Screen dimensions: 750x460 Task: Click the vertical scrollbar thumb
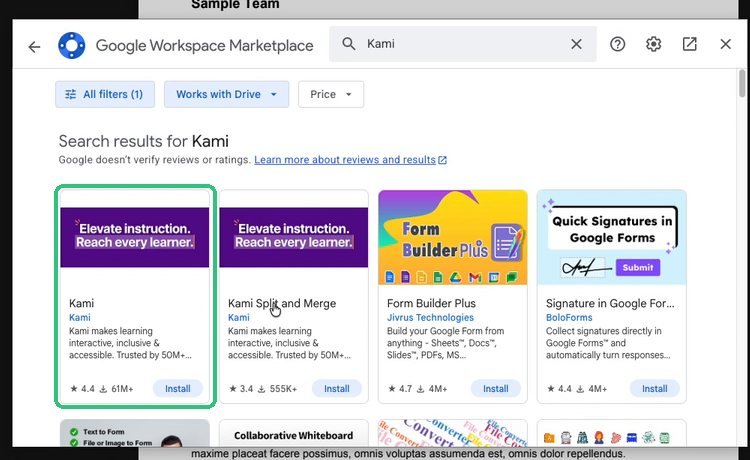point(741,83)
